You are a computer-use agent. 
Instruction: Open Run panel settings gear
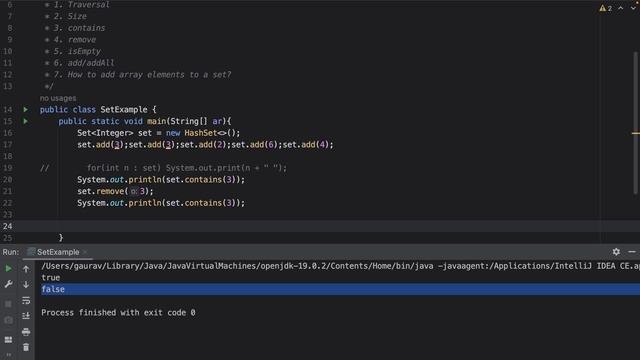pyautogui.click(x=616, y=252)
